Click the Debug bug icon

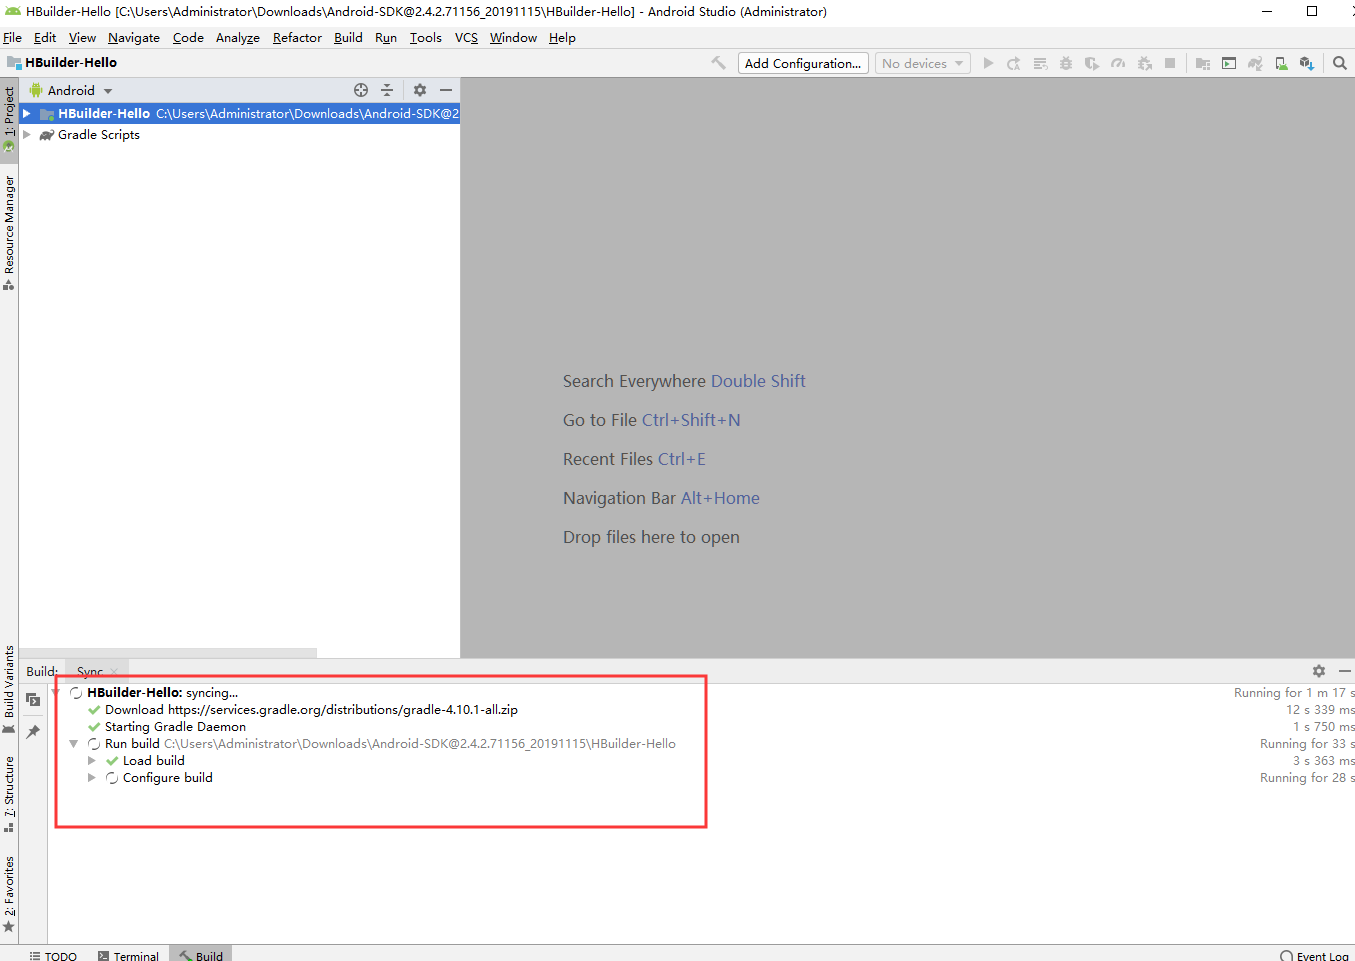click(x=1066, y=63)
